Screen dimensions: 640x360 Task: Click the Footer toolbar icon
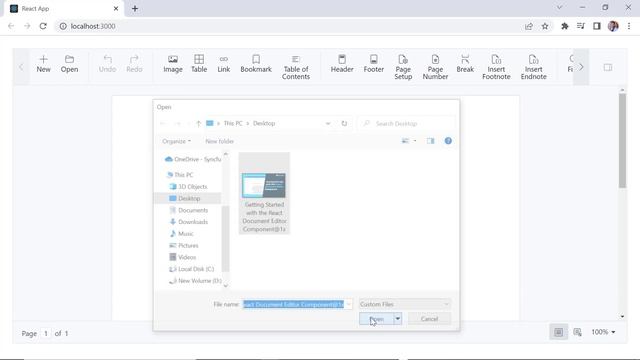pyautogui.click(x=373, y=64)
